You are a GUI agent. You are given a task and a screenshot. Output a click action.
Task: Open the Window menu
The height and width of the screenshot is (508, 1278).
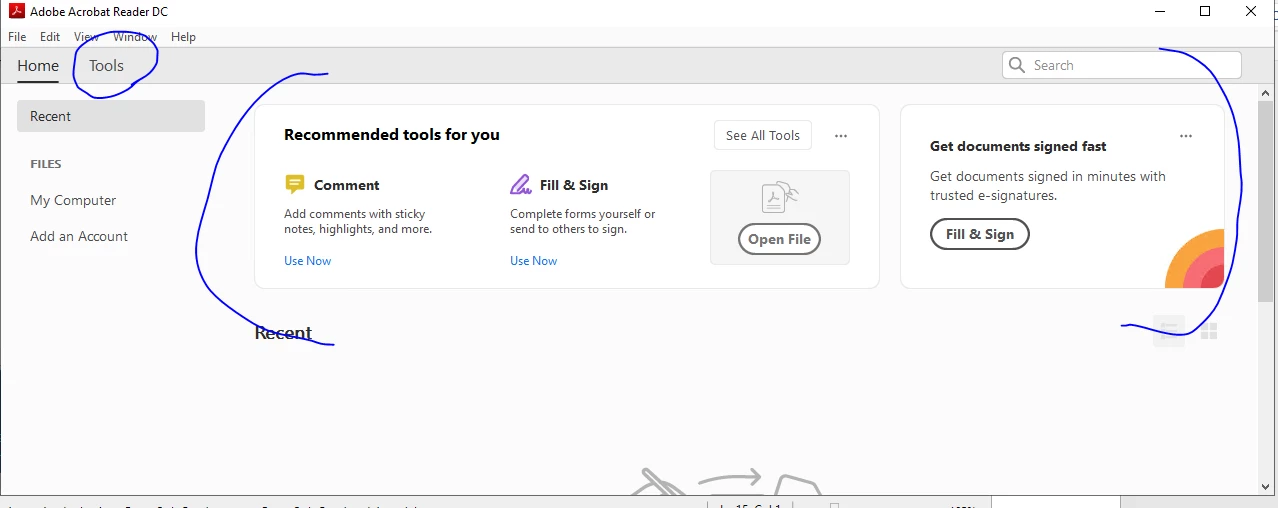(135, 37)
